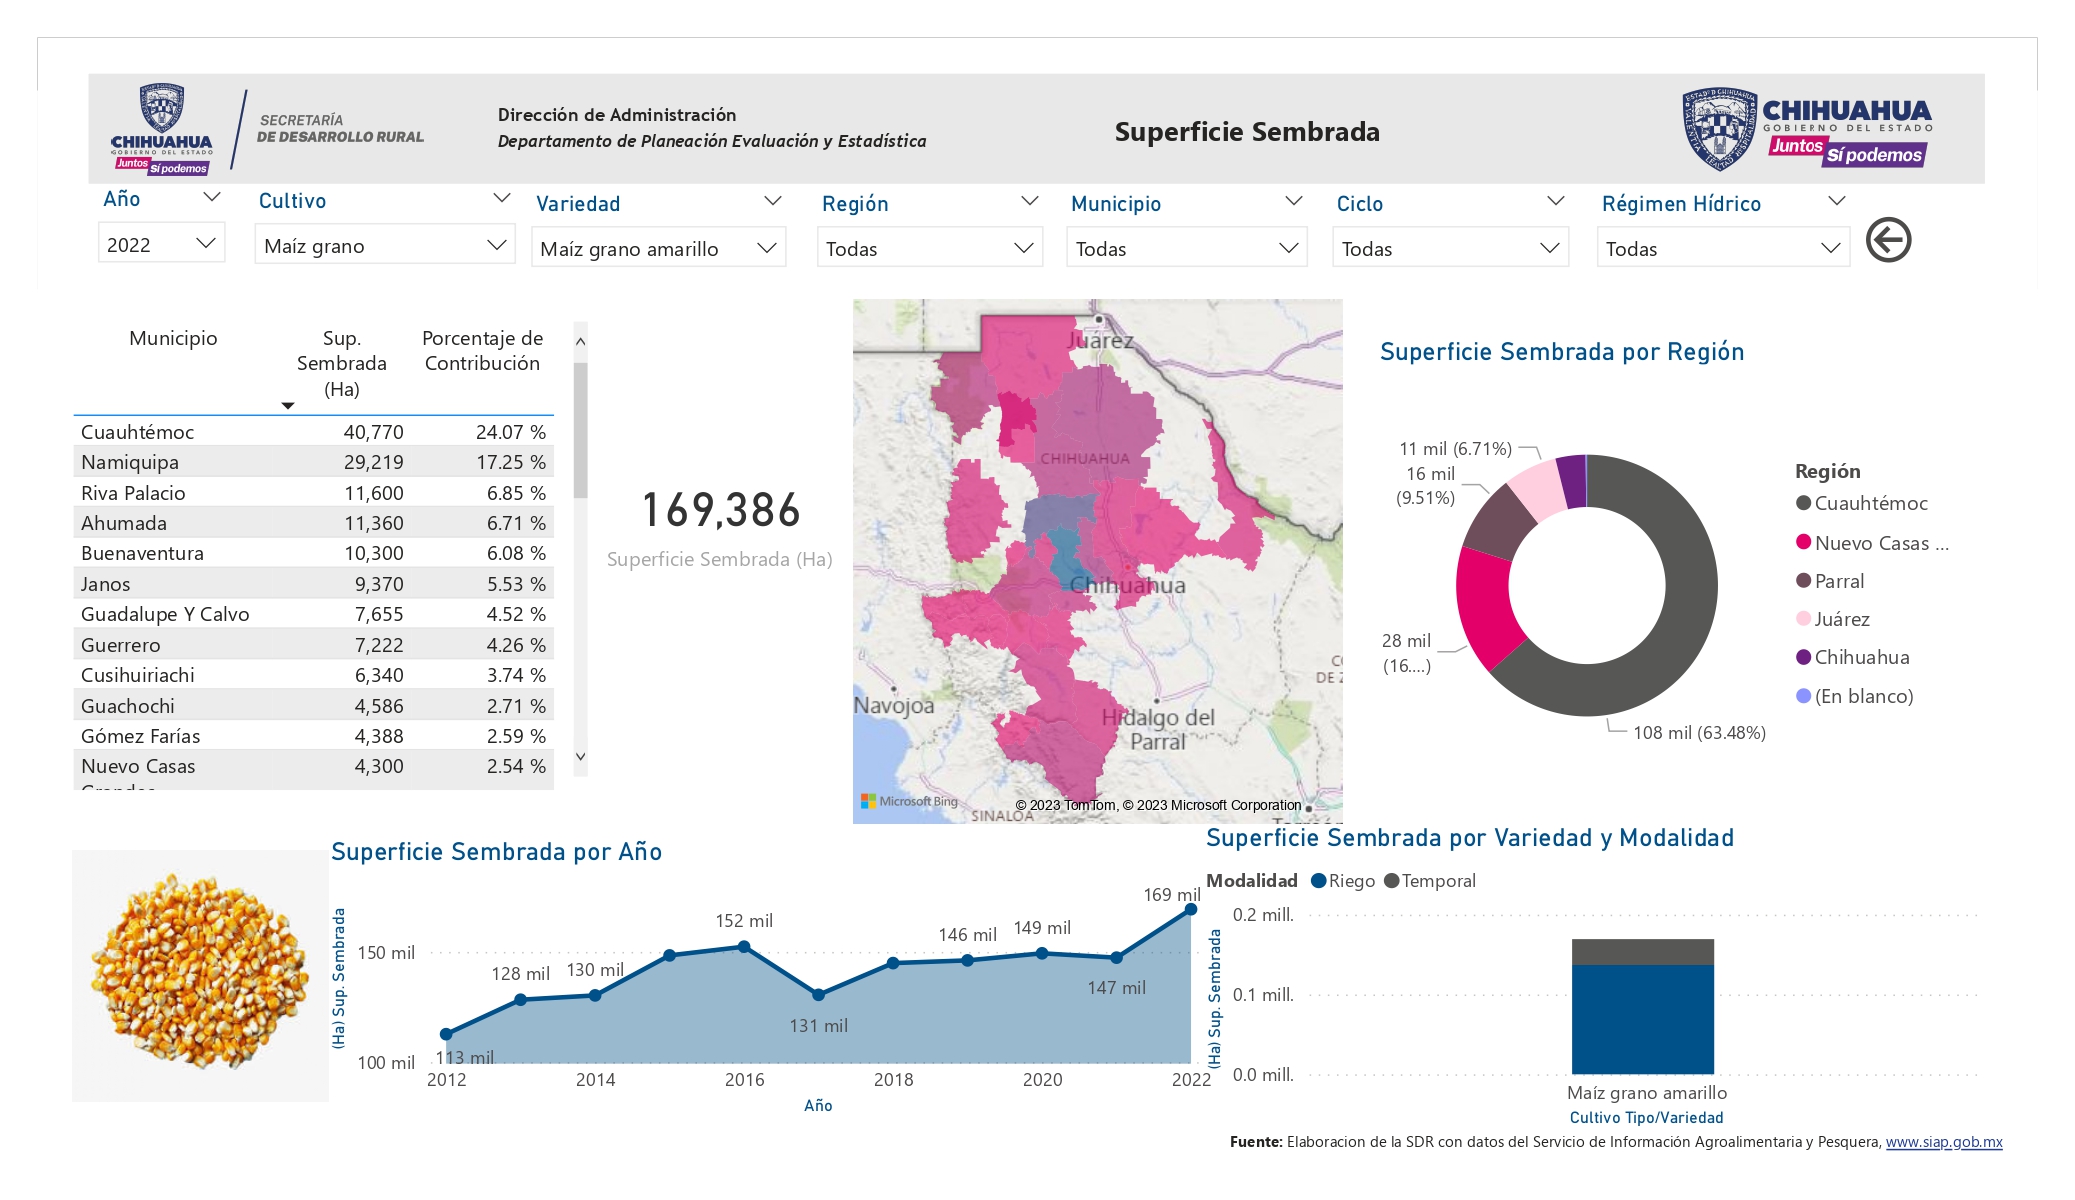The image size is (2075, 1200).
Task: Select the Guadalupe Y Calvo row
Action: (x=313, y=614)
